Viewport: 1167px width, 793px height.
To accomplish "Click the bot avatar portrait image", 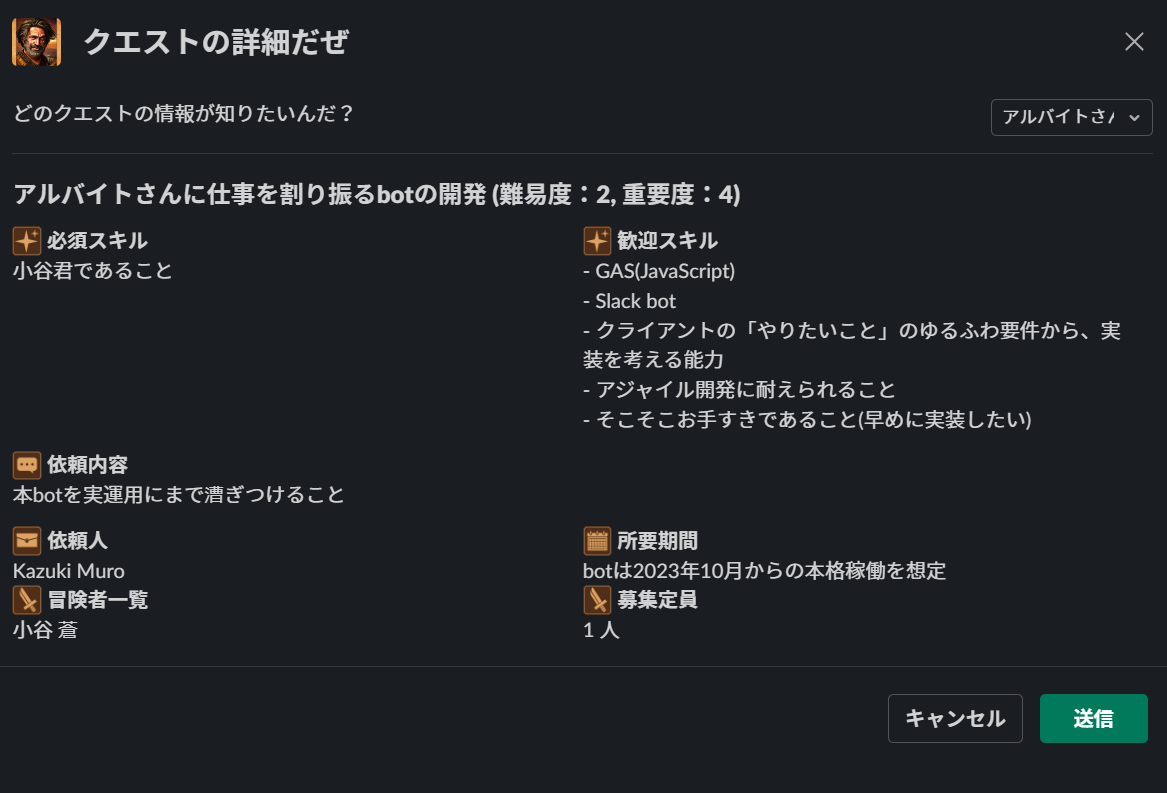I will point(36,42).
